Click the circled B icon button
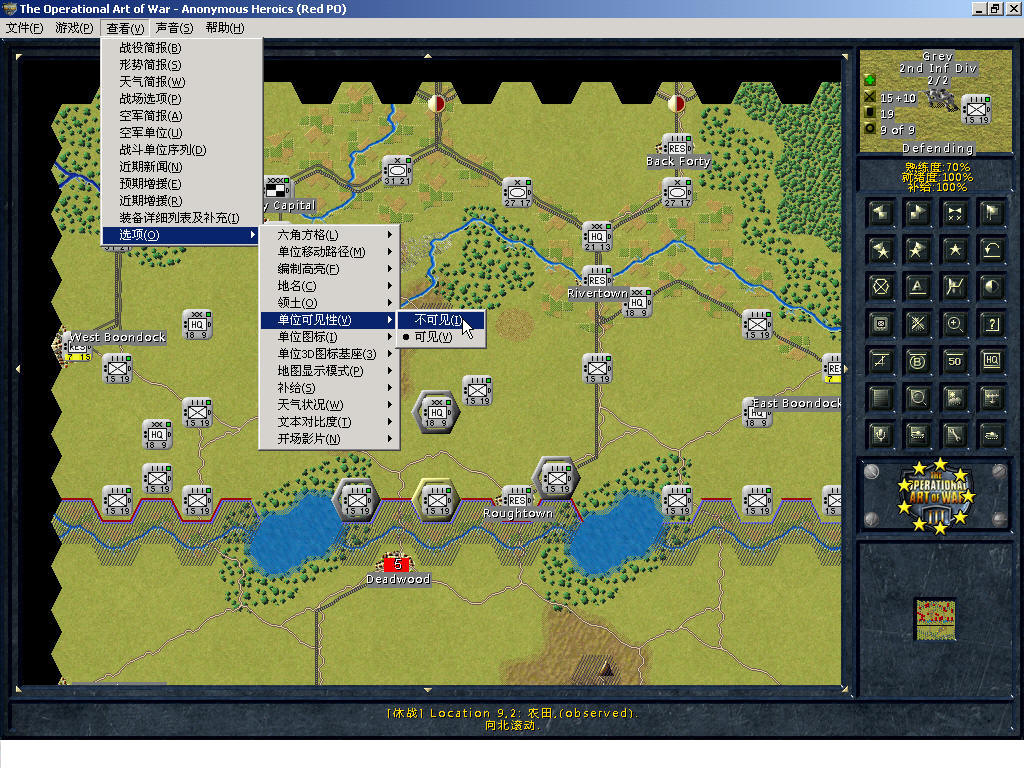Viewport: 1024px width, 768px height. [x=918, y=360]
